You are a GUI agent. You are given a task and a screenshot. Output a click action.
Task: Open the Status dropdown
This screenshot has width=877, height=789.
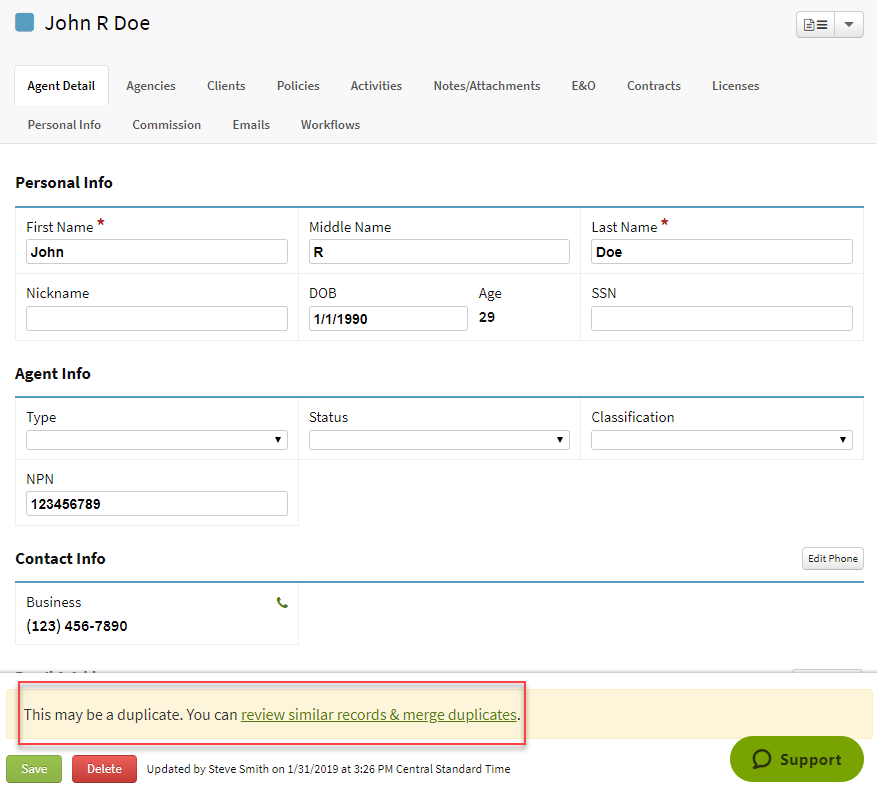pos(438,439)
